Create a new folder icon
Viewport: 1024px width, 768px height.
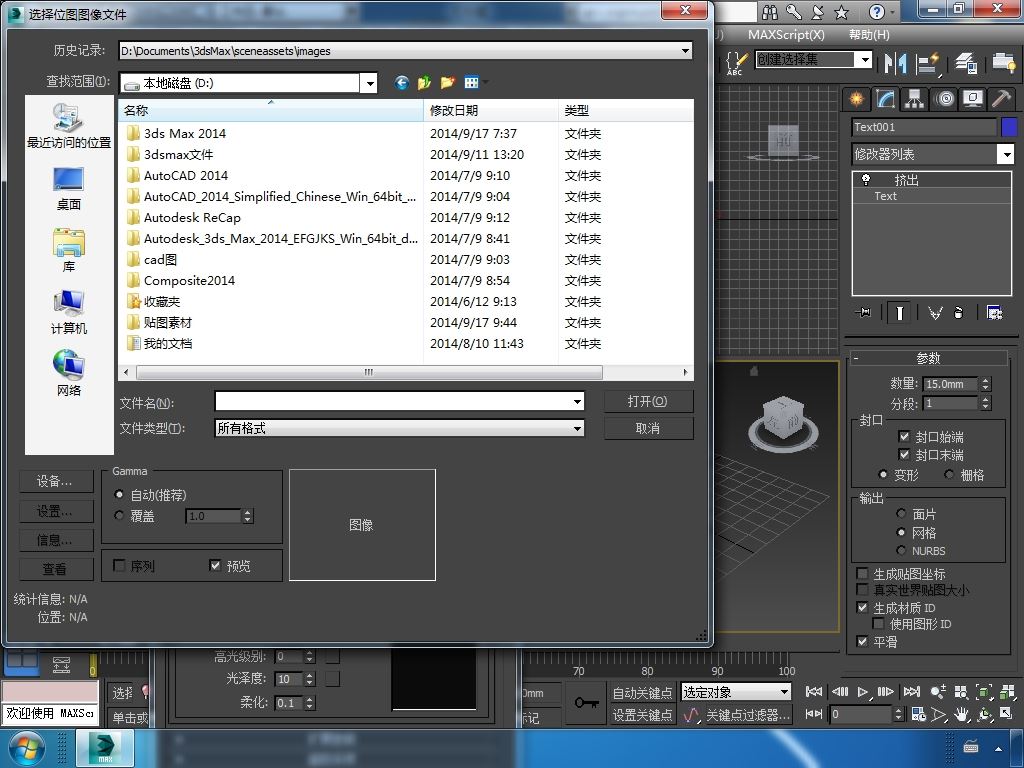click(447, 82)
